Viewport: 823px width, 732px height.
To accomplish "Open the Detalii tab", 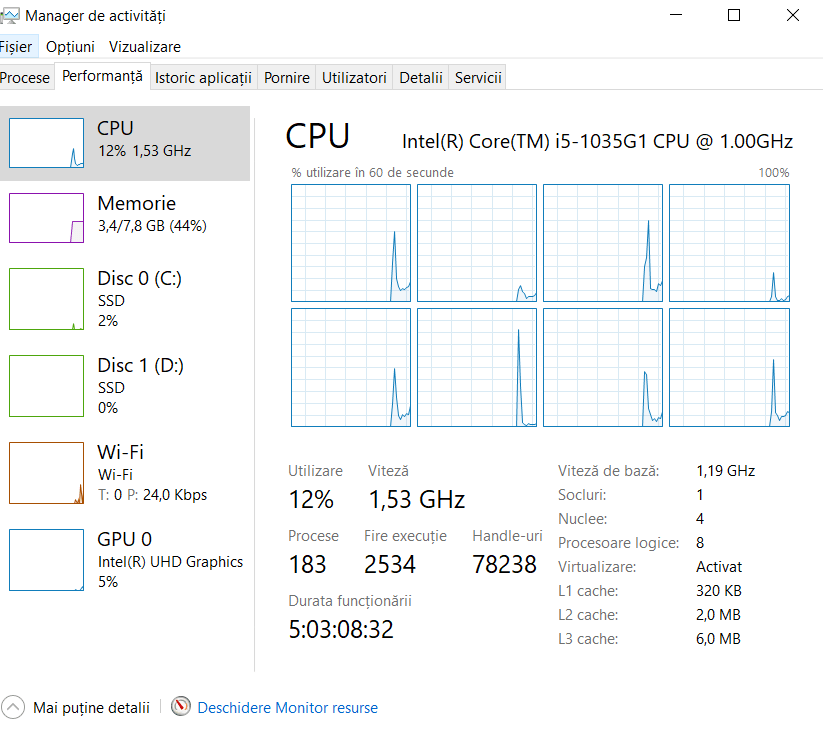I will [x=420, y=78].
